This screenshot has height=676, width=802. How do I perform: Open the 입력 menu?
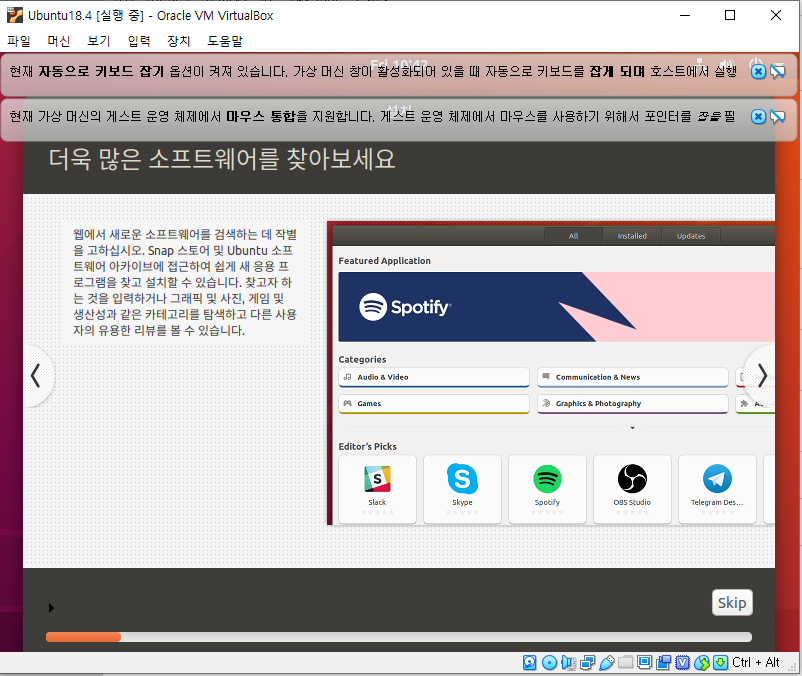coord(139,41)
